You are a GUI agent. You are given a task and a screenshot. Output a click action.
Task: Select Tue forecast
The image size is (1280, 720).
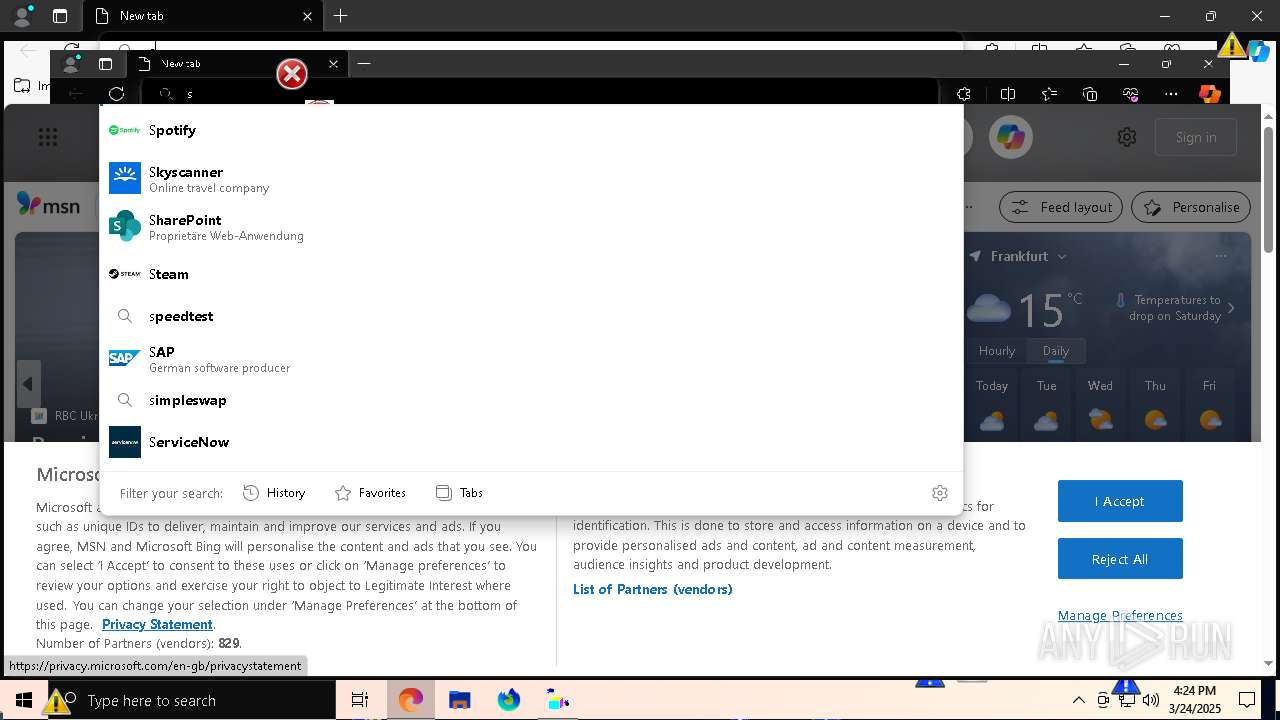coord(1046,405)
